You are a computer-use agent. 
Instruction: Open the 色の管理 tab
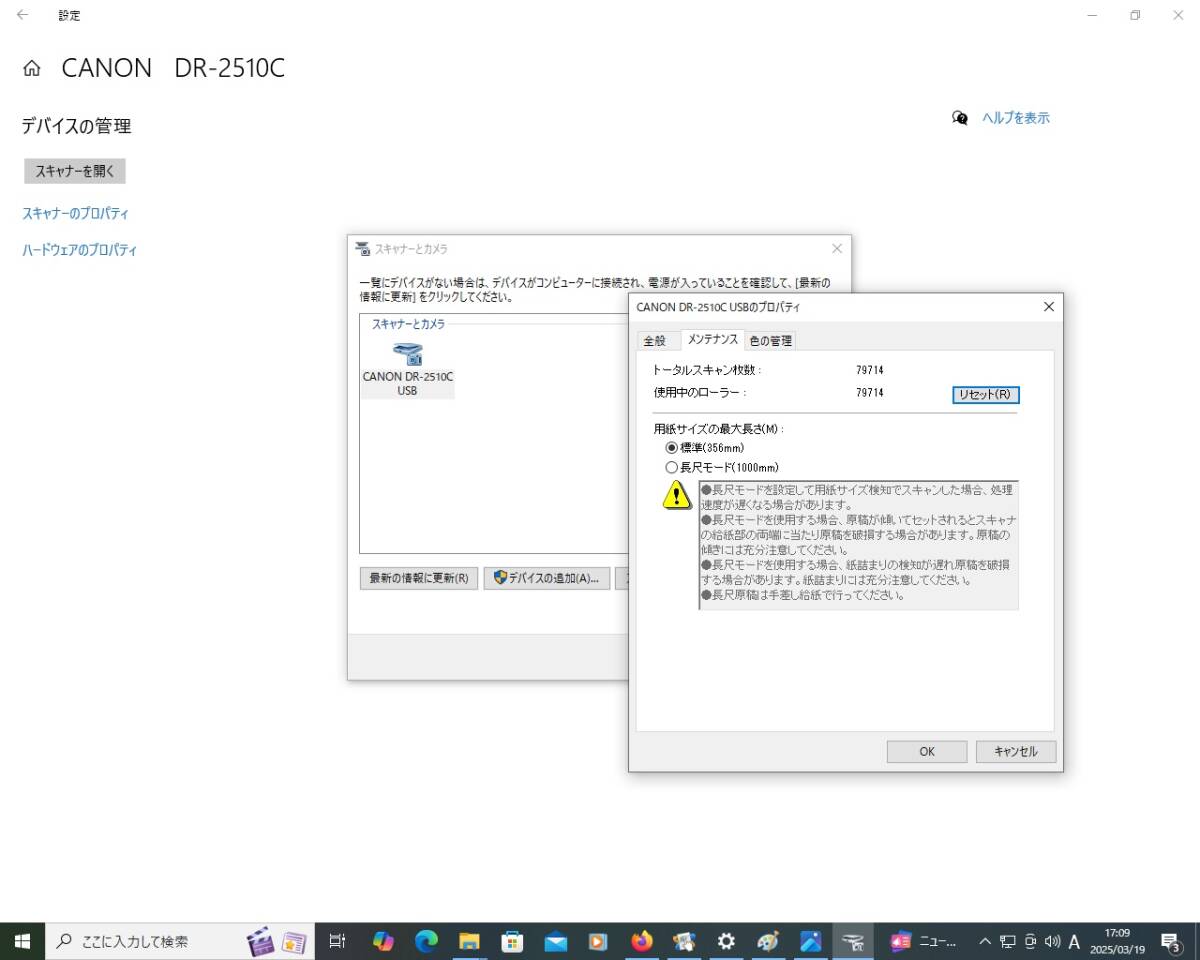click(x=770, y=341)
